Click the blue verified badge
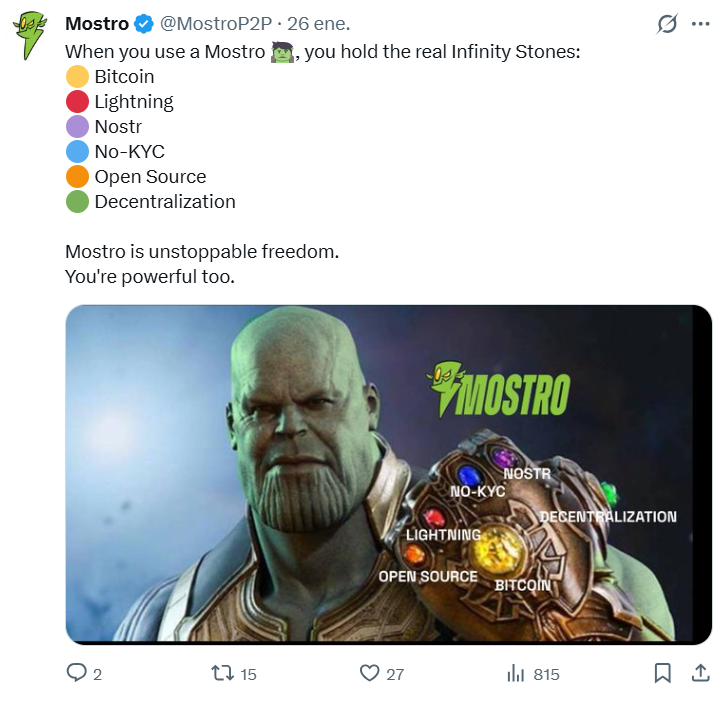Screen dimensions: 723x707 [143, 24]
